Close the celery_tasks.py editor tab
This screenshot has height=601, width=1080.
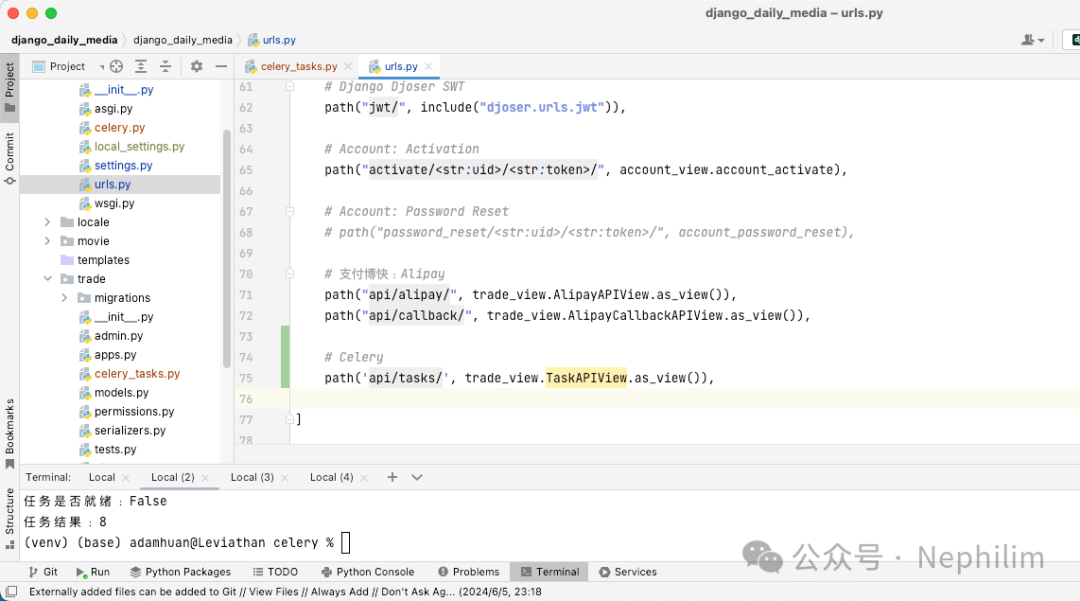pos(348,66)
